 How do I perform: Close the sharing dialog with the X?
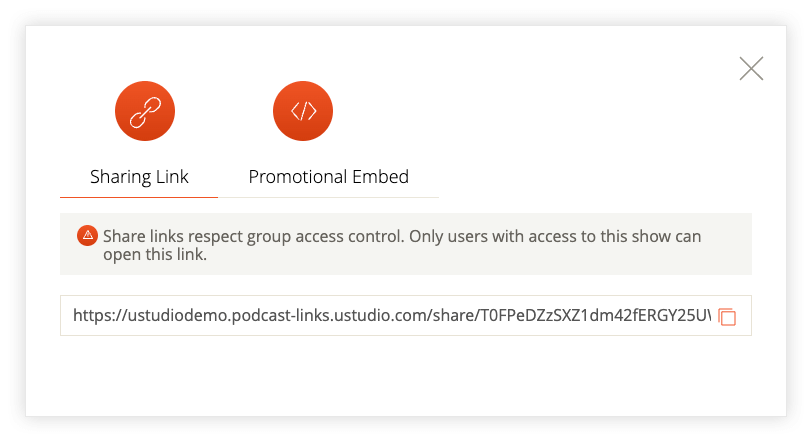pyautogui.click(x=751, y=68)
